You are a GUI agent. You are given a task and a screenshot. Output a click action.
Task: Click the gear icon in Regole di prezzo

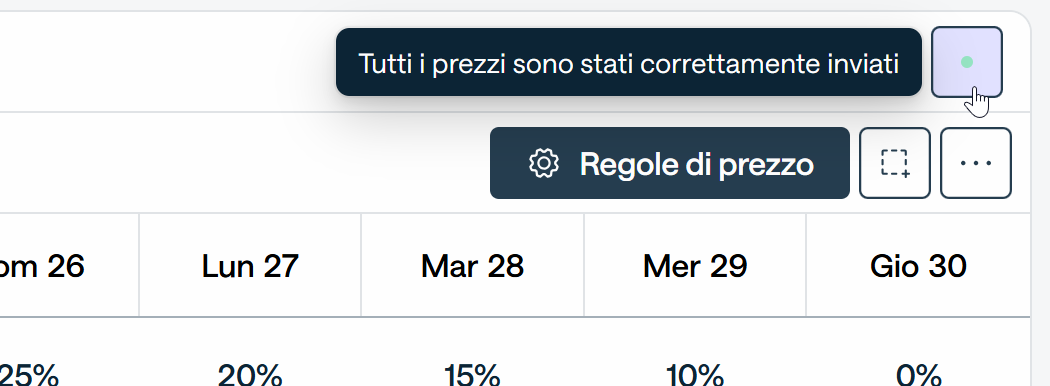(x=544, y=164)
